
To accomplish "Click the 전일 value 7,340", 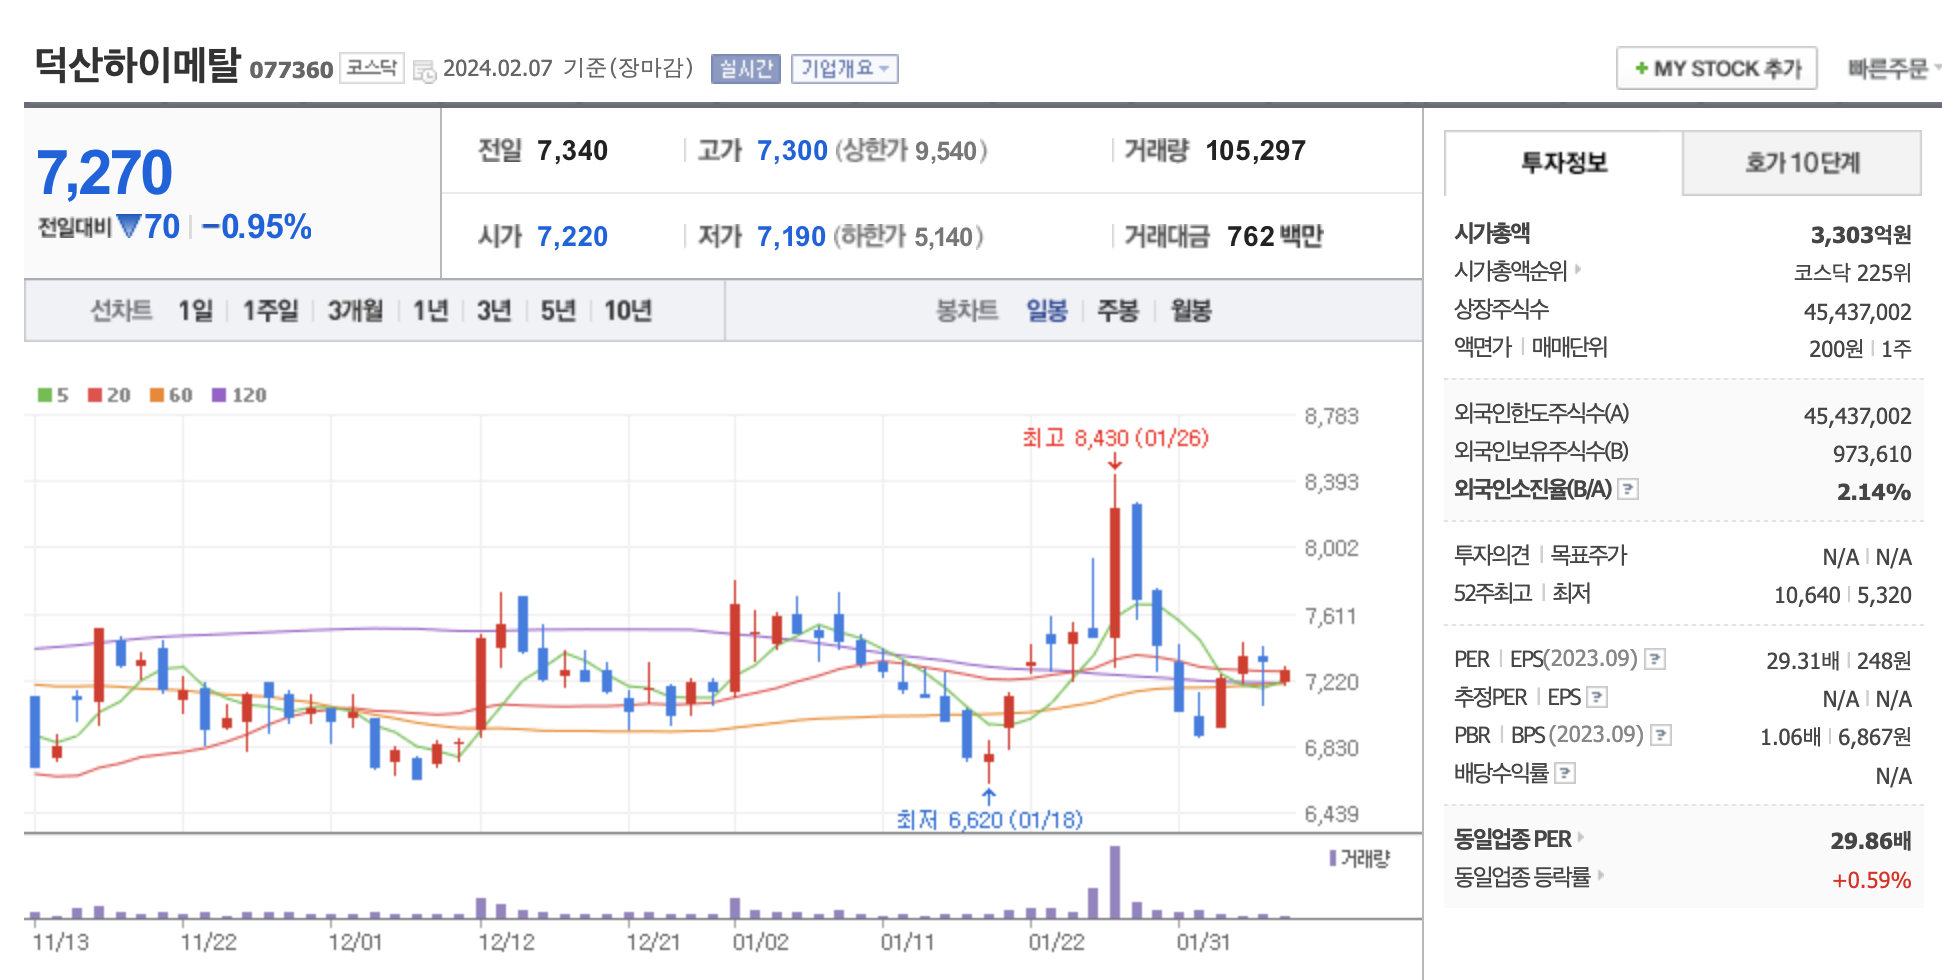I will point(572,151).
